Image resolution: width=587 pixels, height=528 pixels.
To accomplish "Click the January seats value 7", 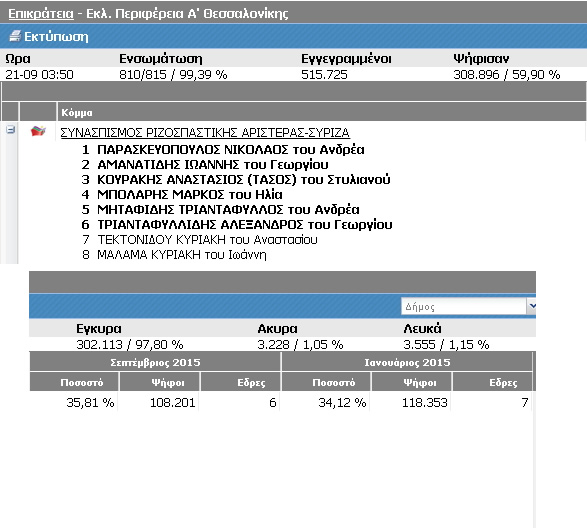I will coord(524,403).
